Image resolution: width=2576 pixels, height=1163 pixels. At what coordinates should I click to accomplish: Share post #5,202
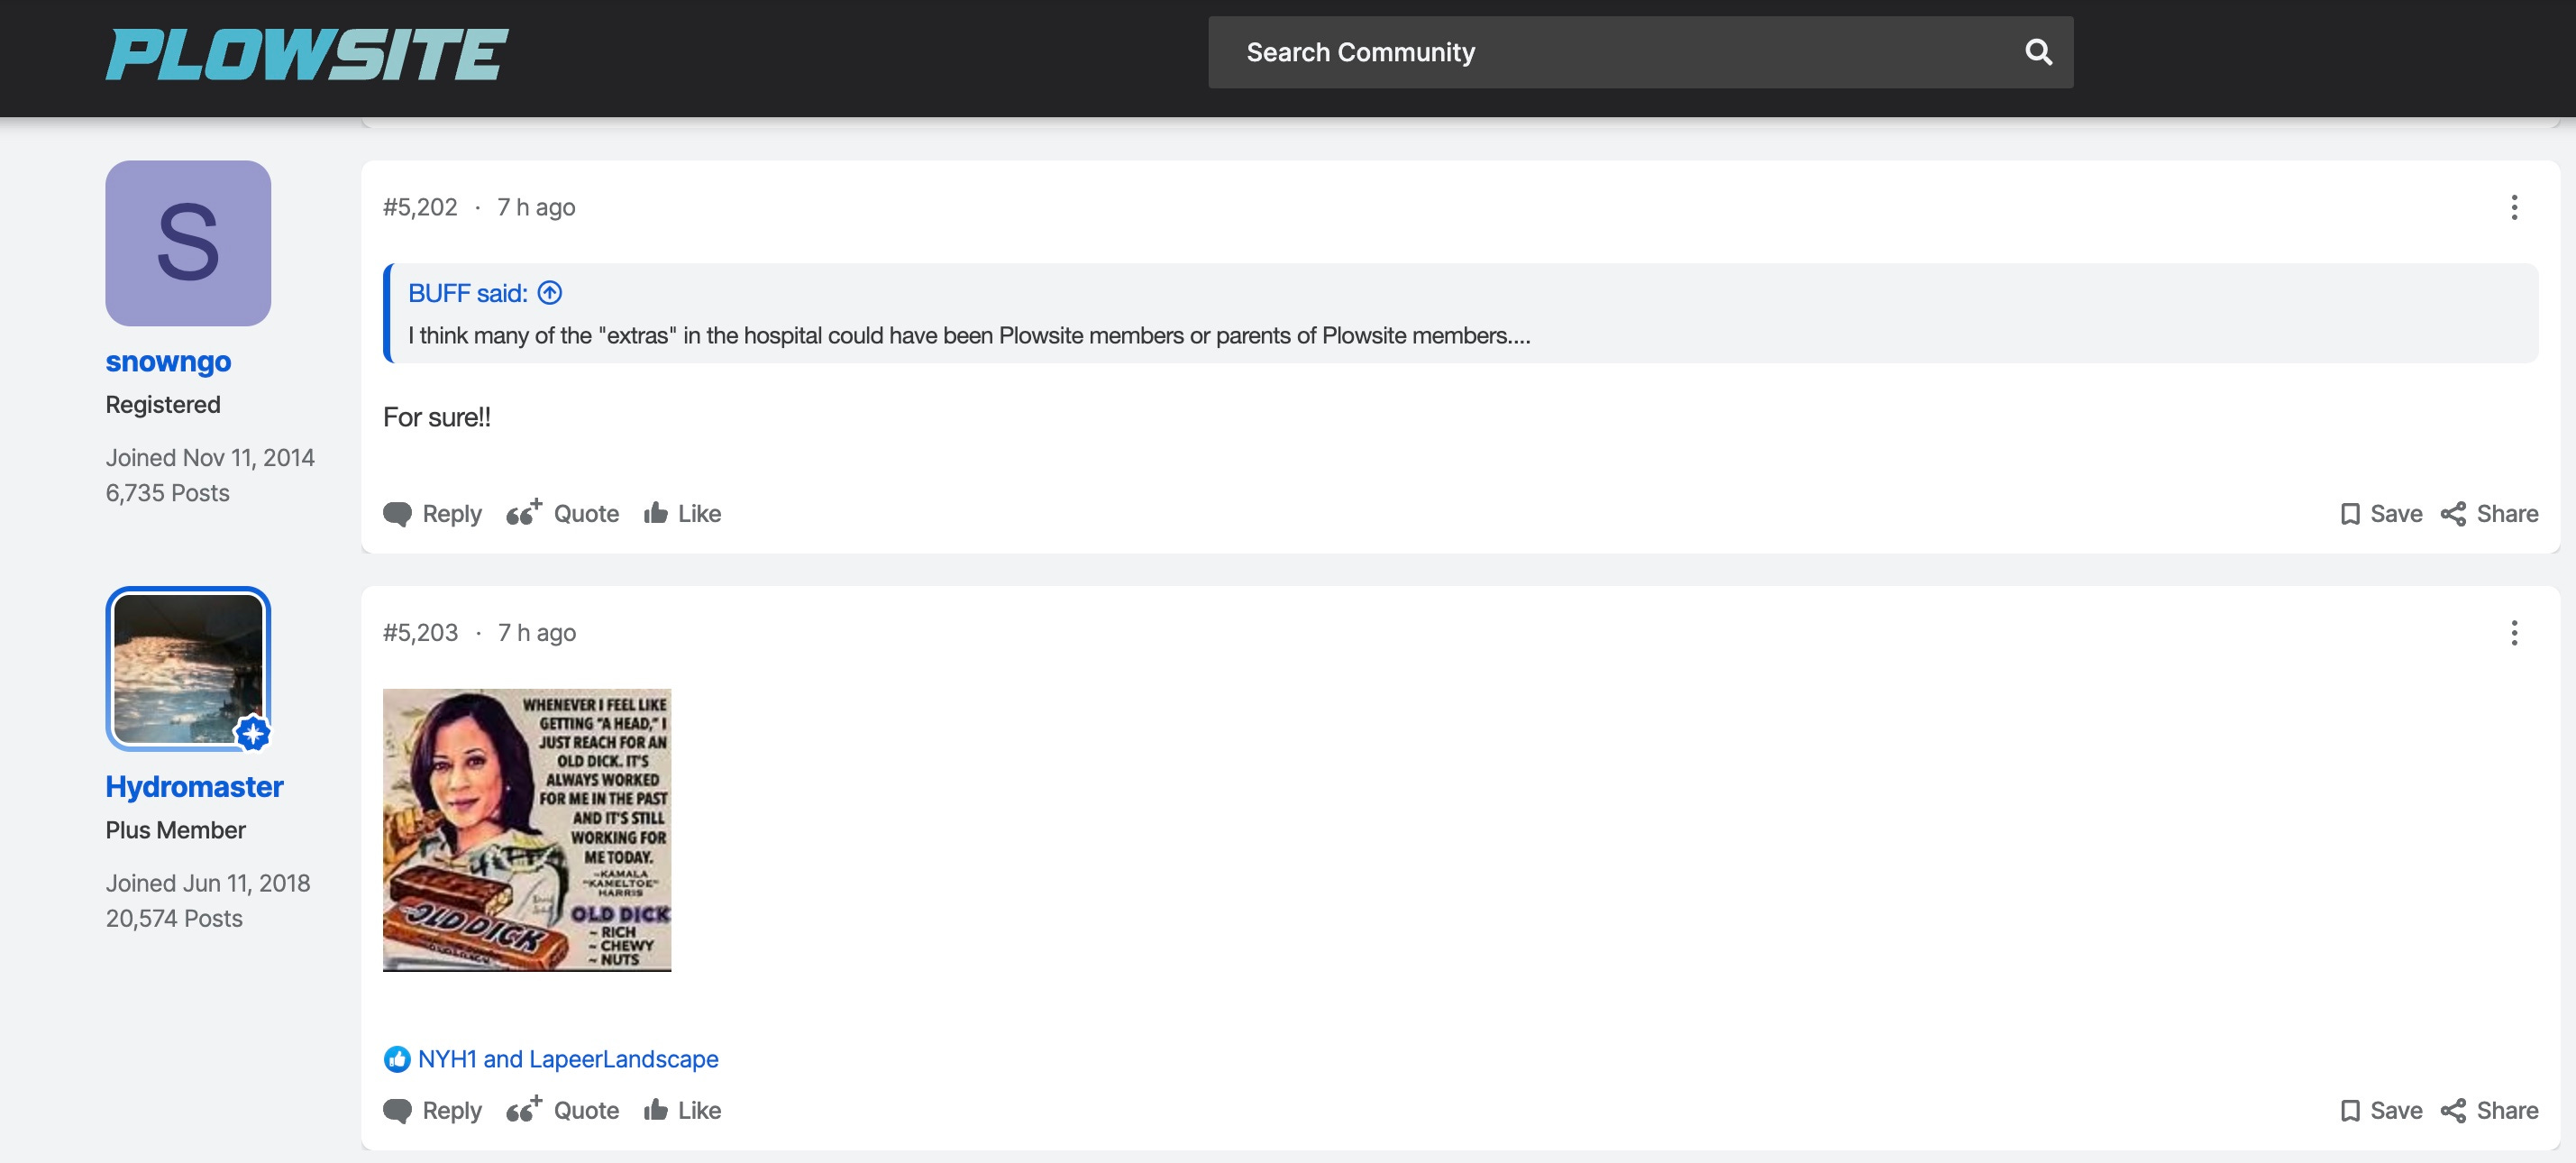[x=2490, y=514]
